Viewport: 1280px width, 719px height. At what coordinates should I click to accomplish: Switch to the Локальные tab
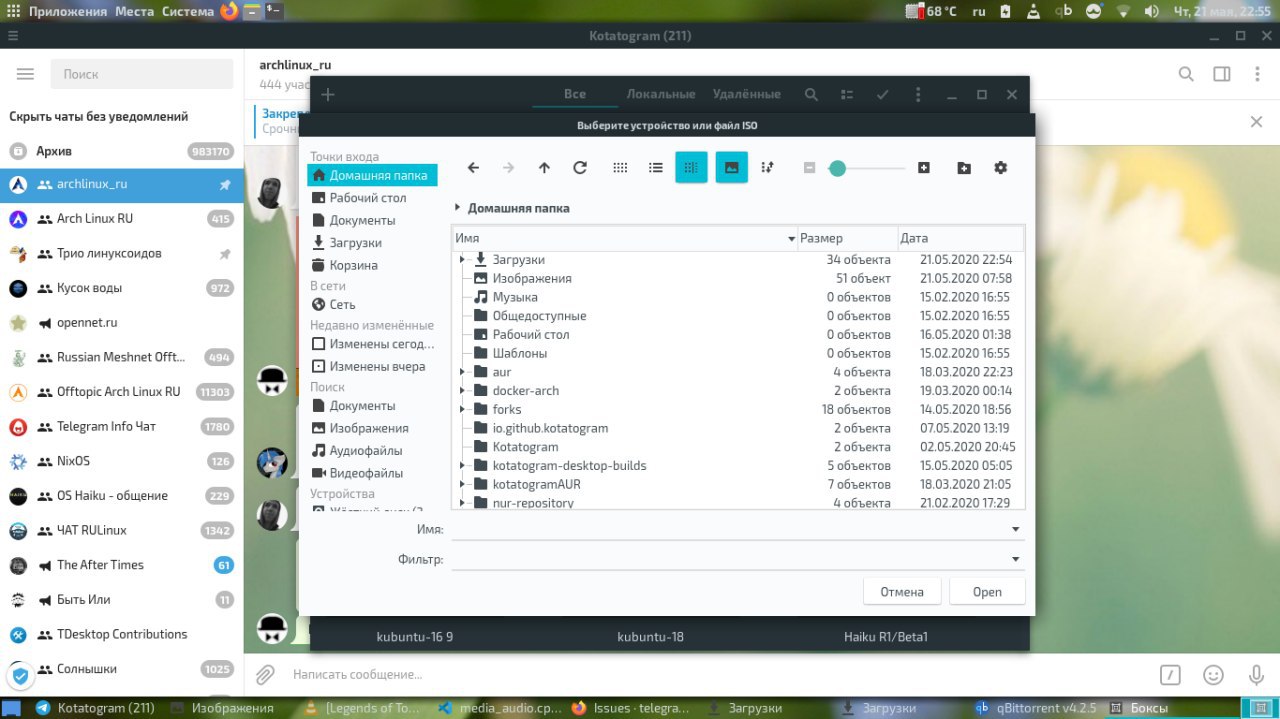(660, 94)
